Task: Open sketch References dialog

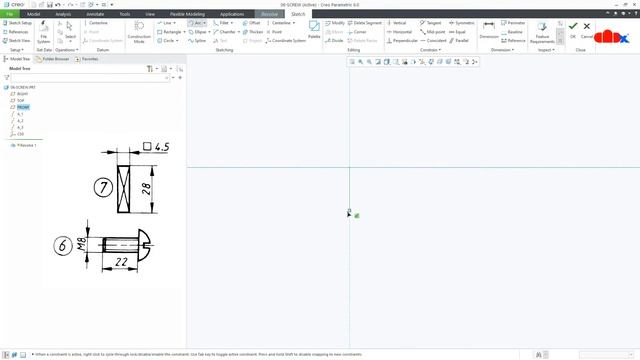Action: pos(16,32)
